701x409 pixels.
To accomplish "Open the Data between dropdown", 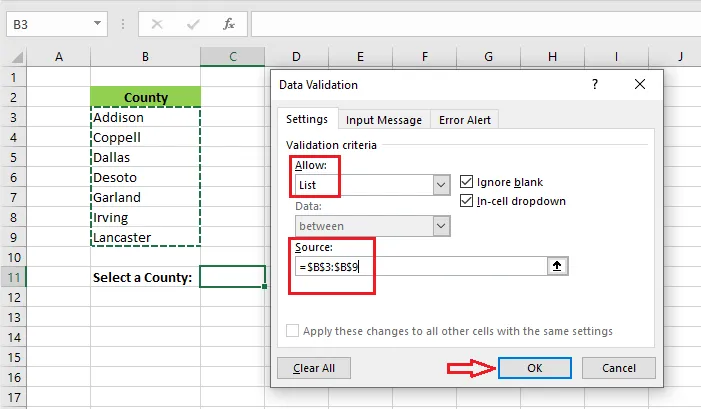I will click(x=441, y=226).
